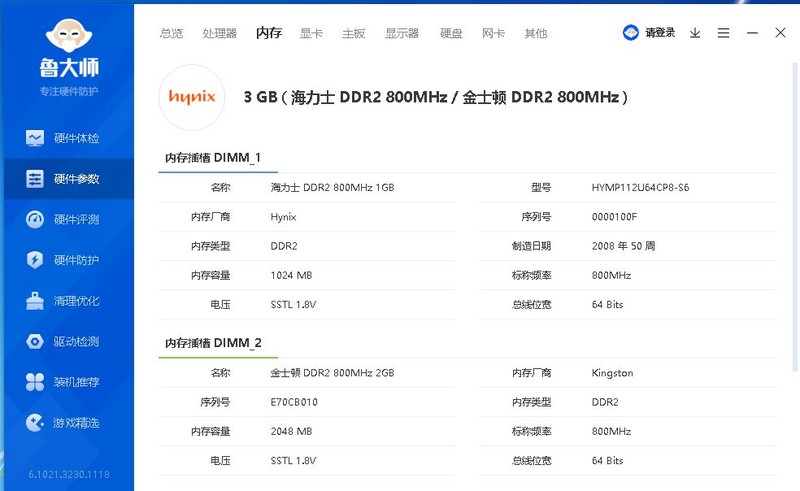Click the 硬件评测 sidebar label
The image size is (800, 491).
point(77,219)
